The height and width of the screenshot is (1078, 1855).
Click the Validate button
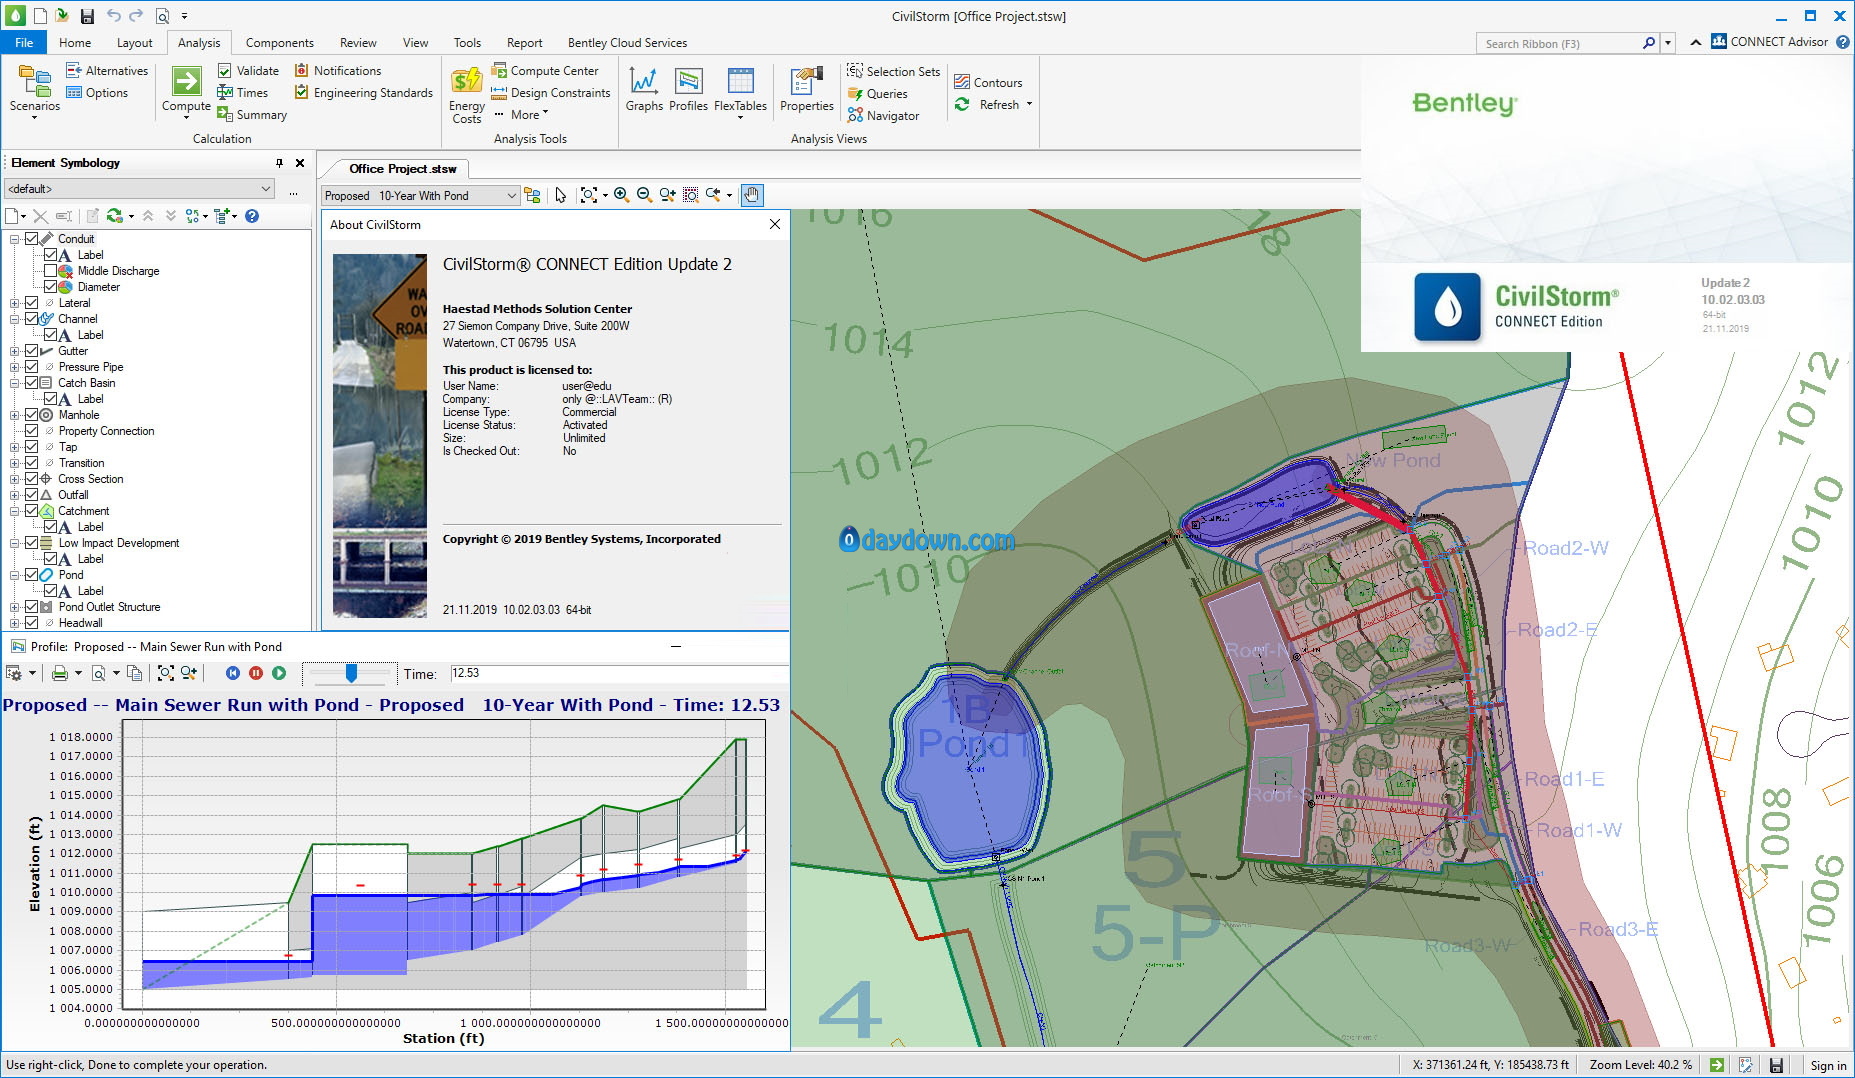(248, 71)
